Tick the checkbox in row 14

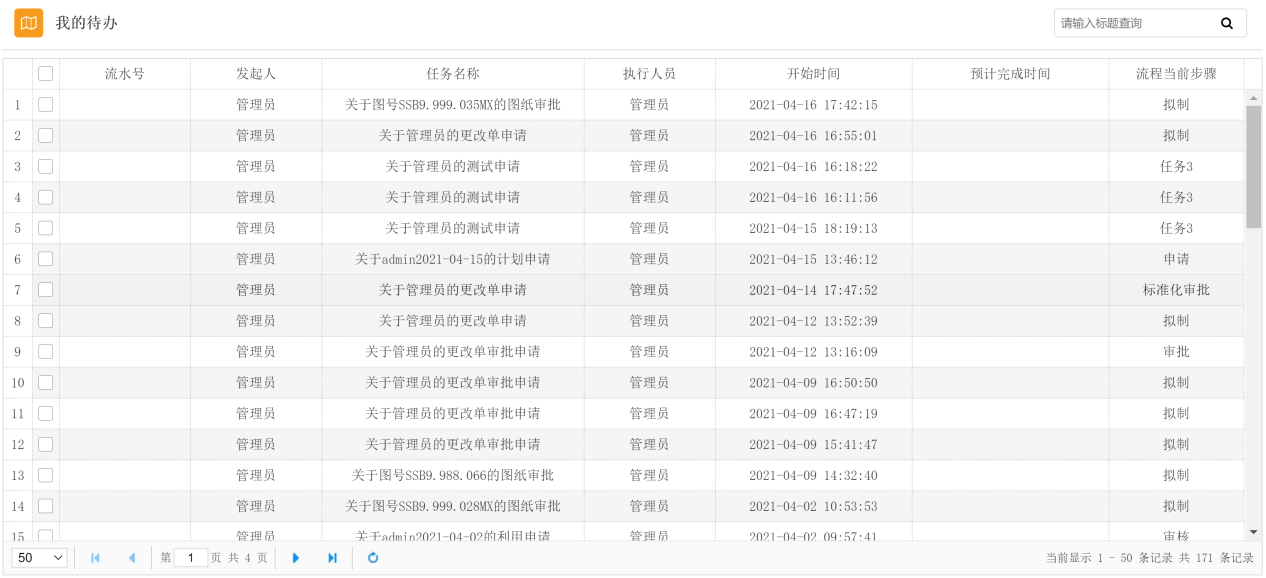coord(46,506)
